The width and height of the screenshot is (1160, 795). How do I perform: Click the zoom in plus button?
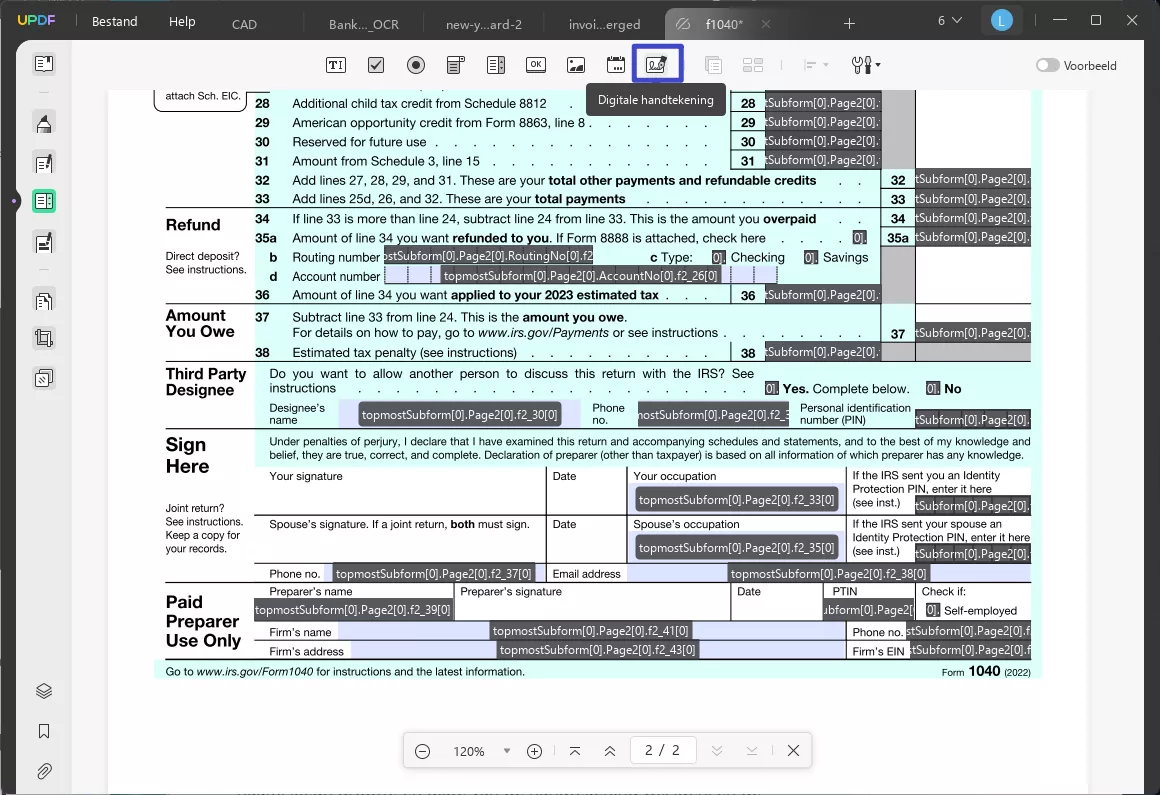[x=534, y=751]
